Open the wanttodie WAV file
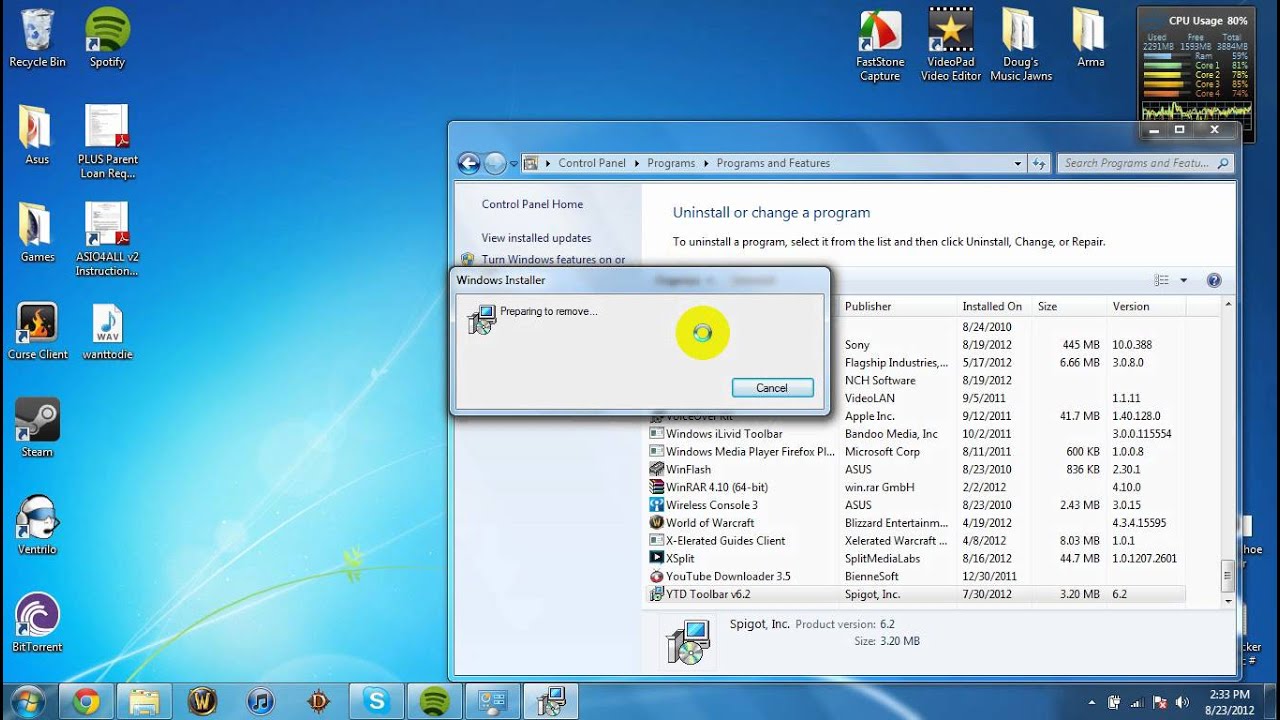The width and height of the screenshot is (1280, 720). (107, 331)
